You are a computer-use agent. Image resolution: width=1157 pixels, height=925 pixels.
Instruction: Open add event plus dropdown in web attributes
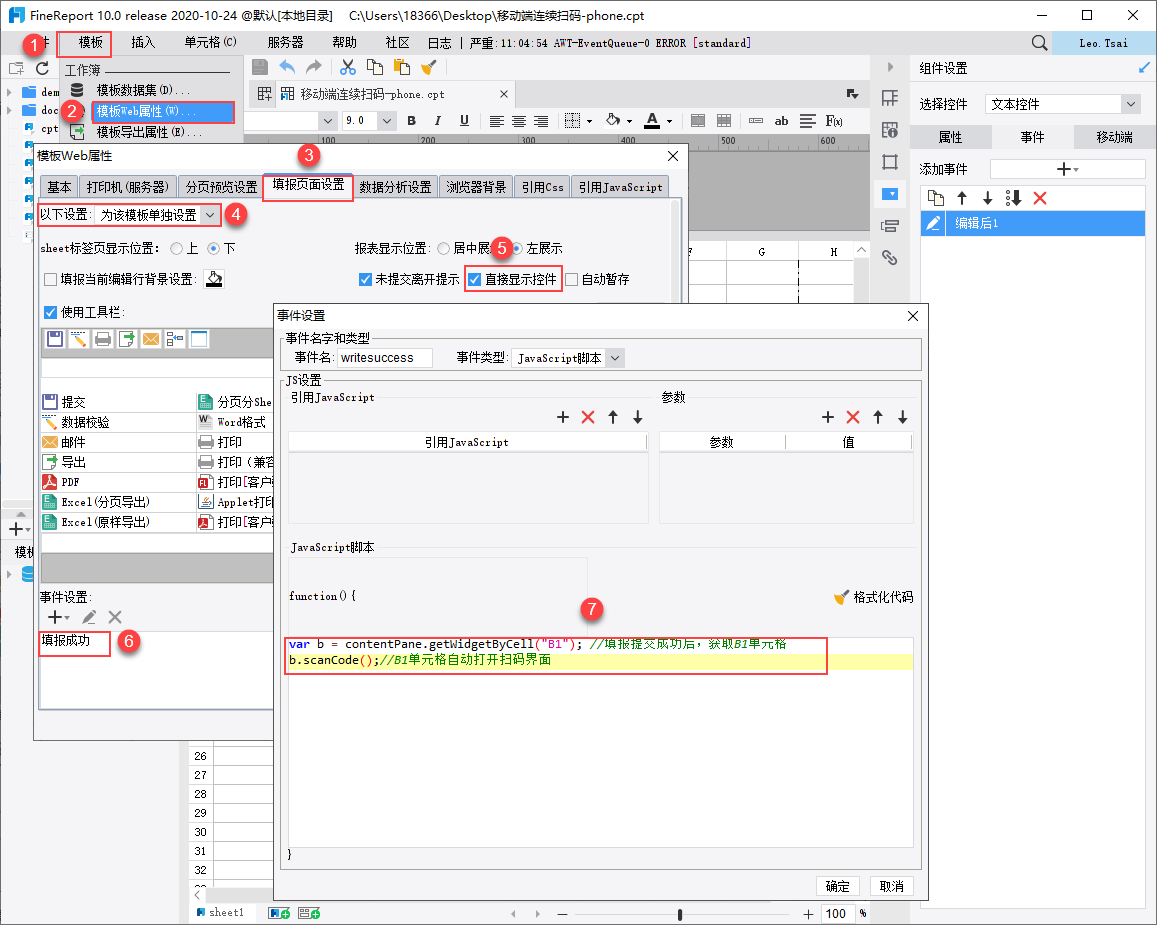(x=58, y=617)
